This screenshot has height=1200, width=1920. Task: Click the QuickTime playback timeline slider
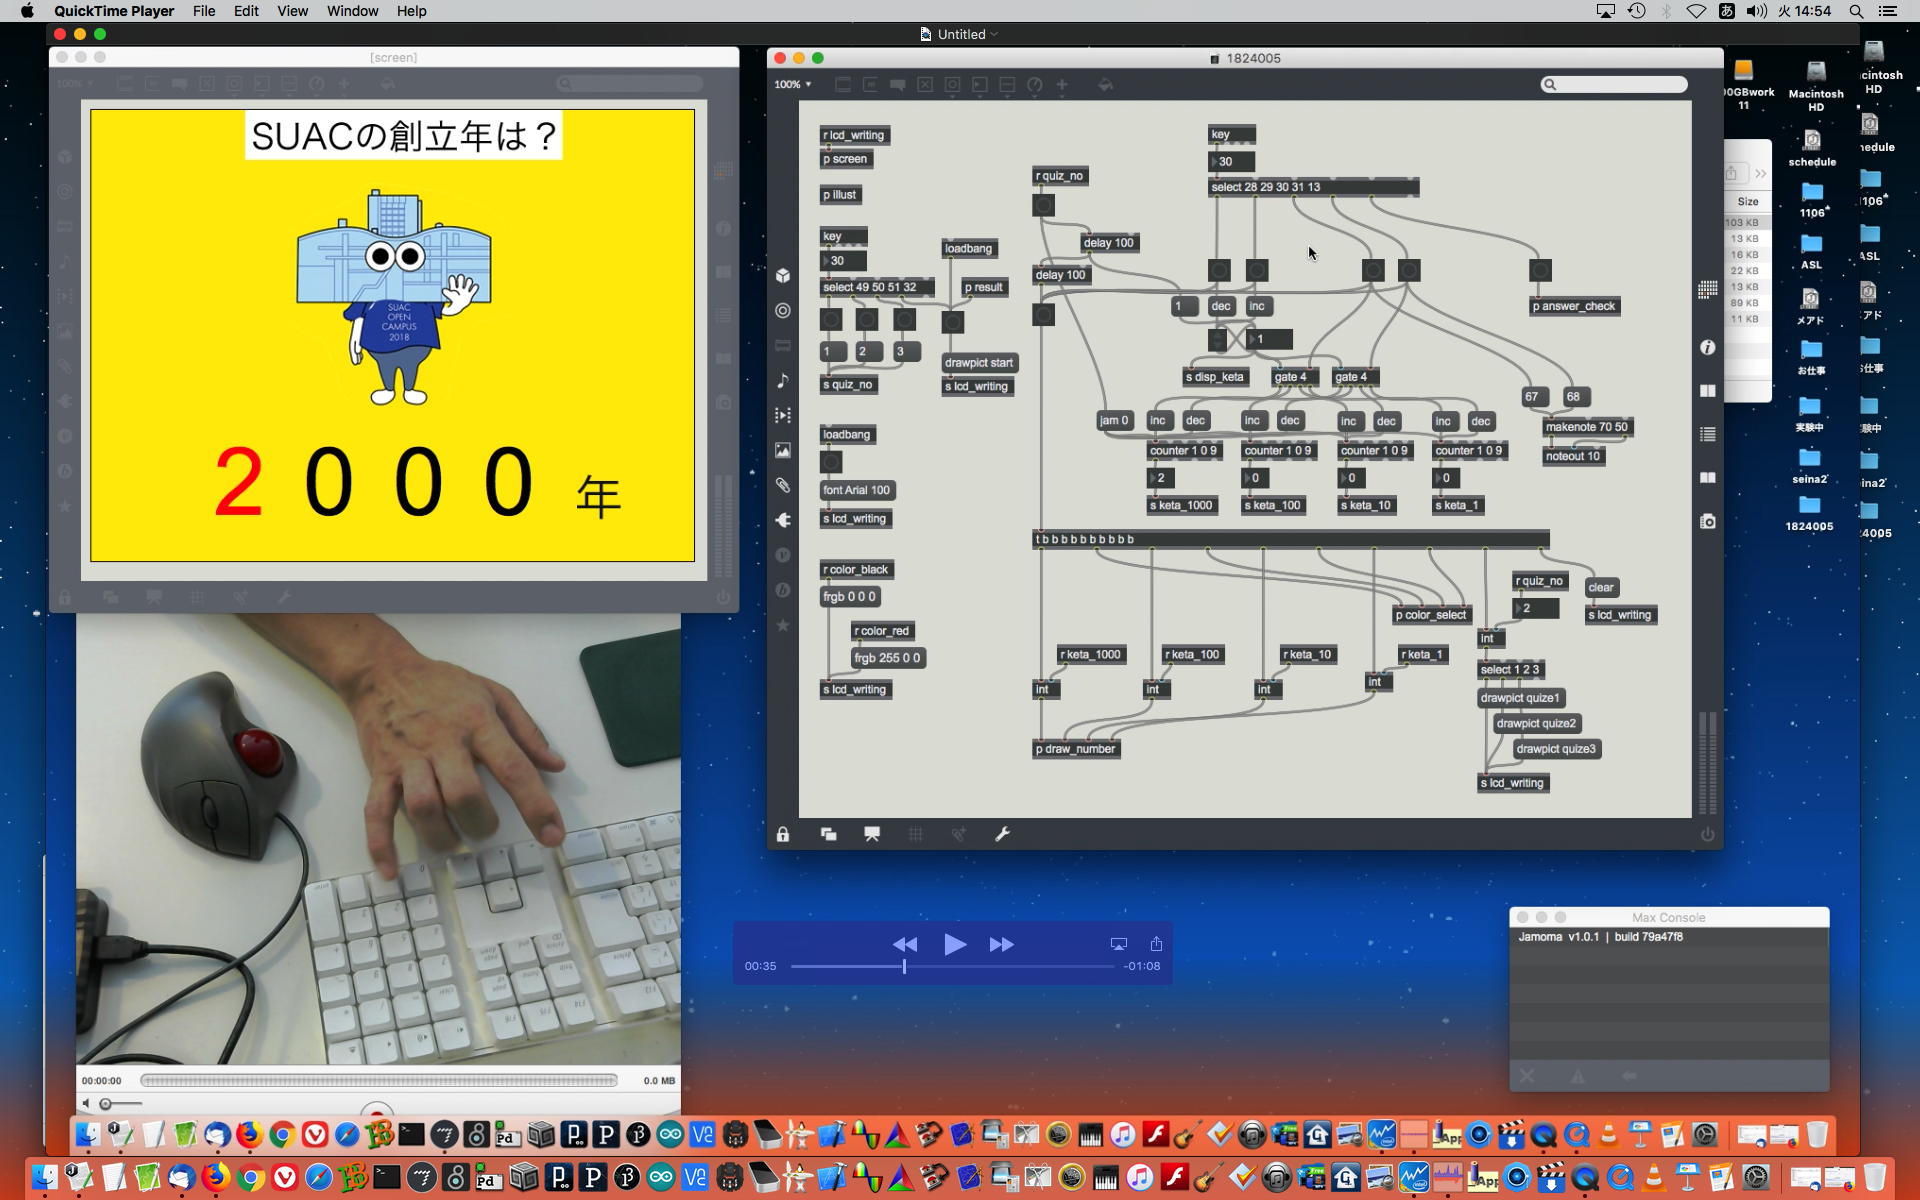coord(951,966)
